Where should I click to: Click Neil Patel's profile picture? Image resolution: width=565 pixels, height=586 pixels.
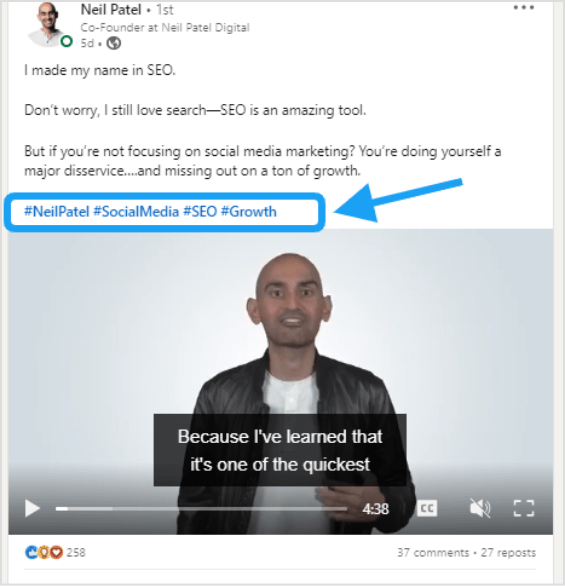coord(48,24)
